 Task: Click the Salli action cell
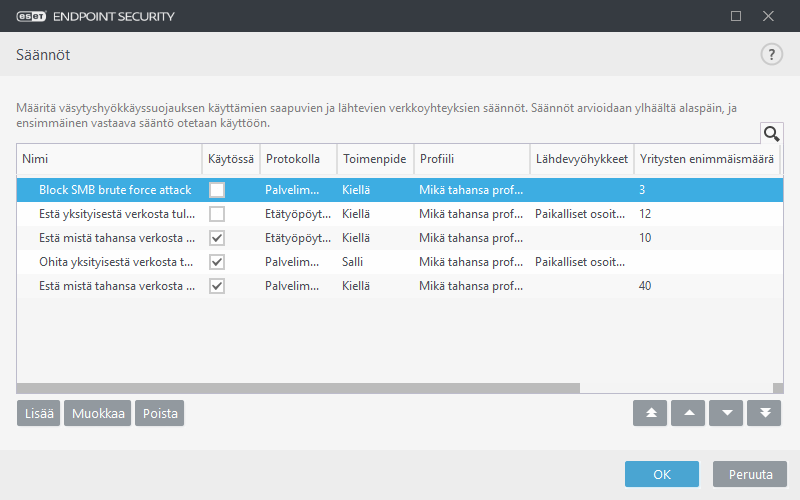353,262
